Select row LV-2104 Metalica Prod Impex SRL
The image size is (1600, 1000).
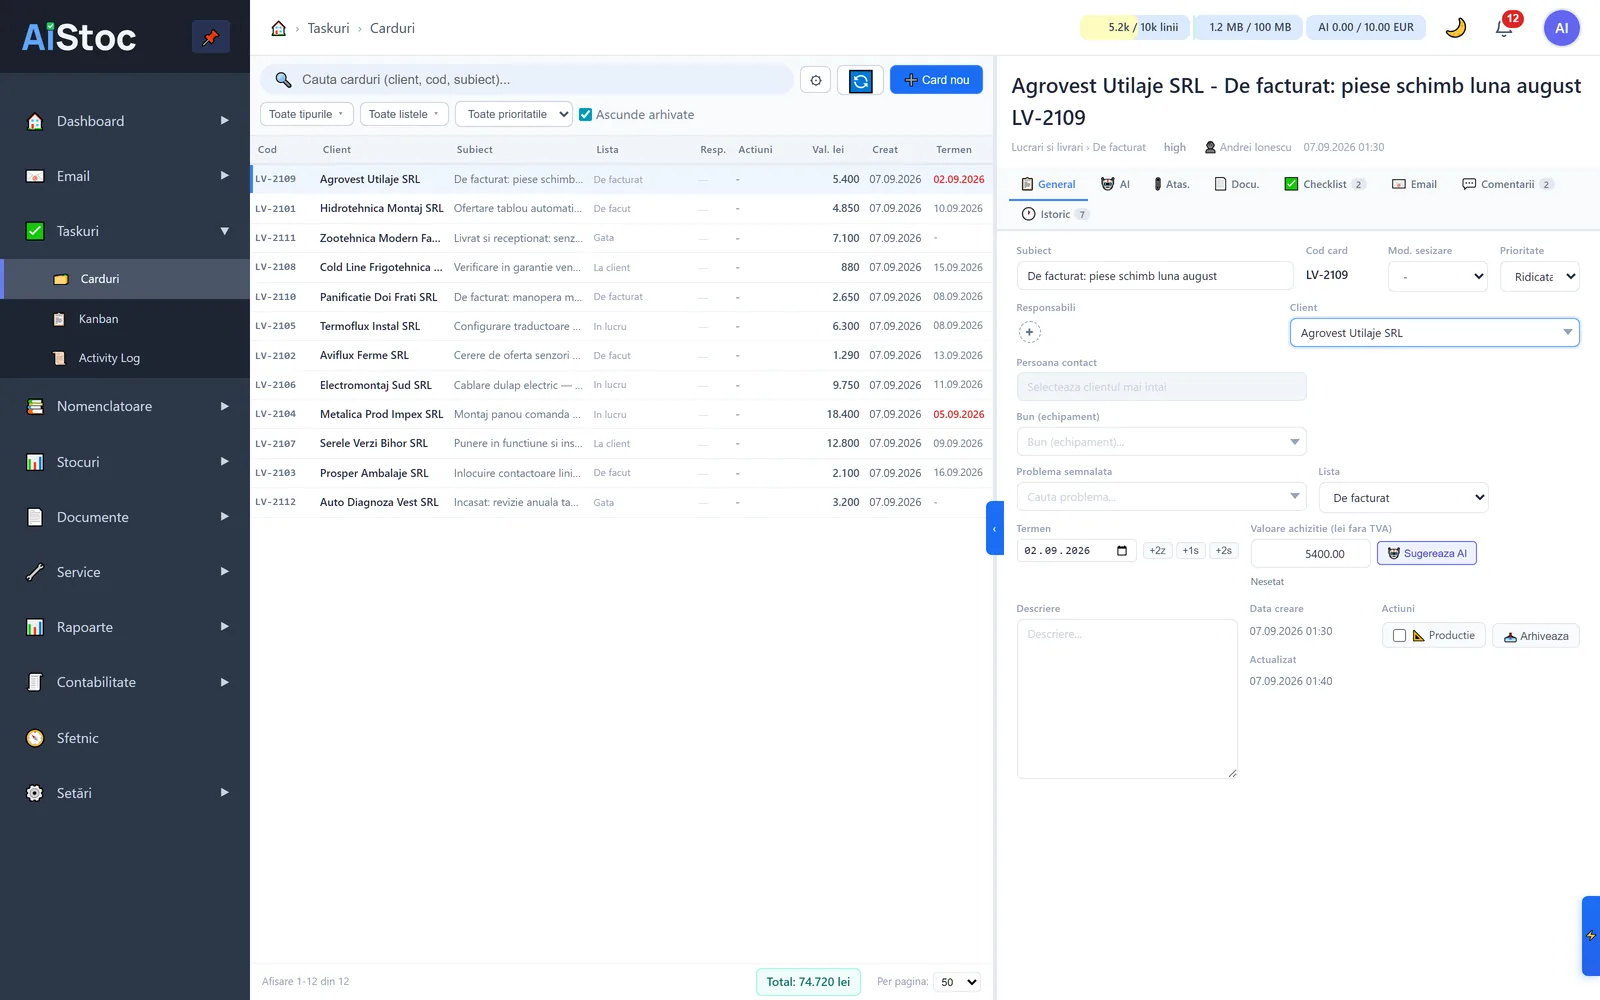coord(620,414)
